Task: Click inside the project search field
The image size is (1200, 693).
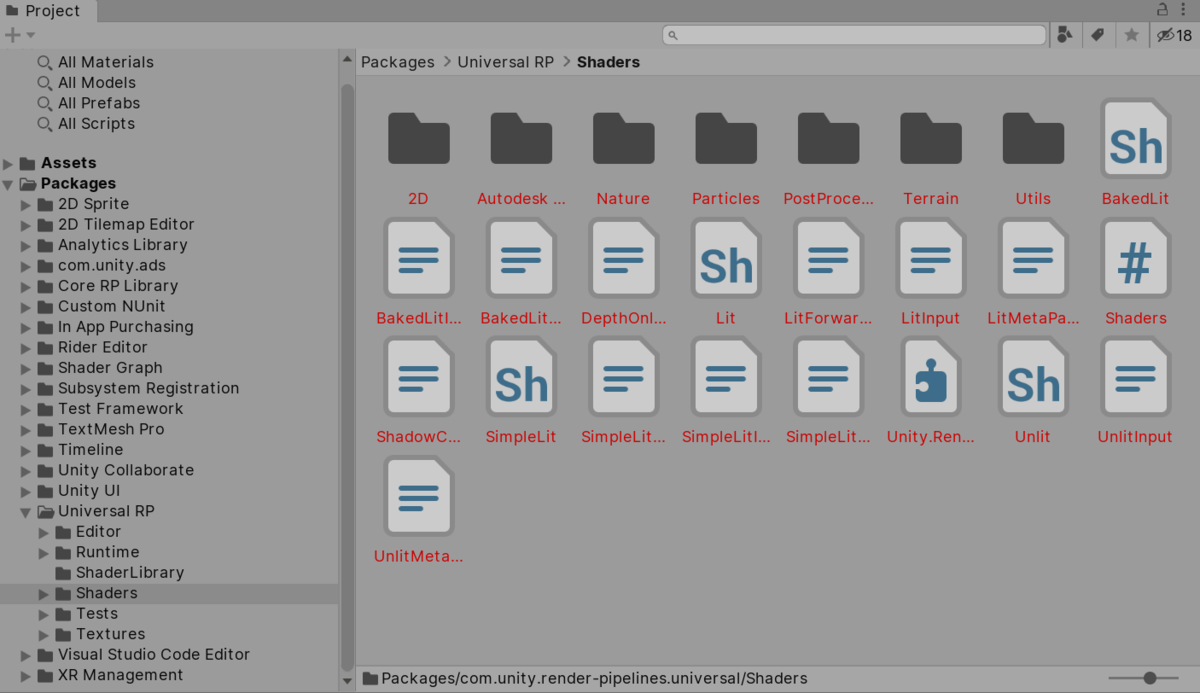Action: pos(855,35)
